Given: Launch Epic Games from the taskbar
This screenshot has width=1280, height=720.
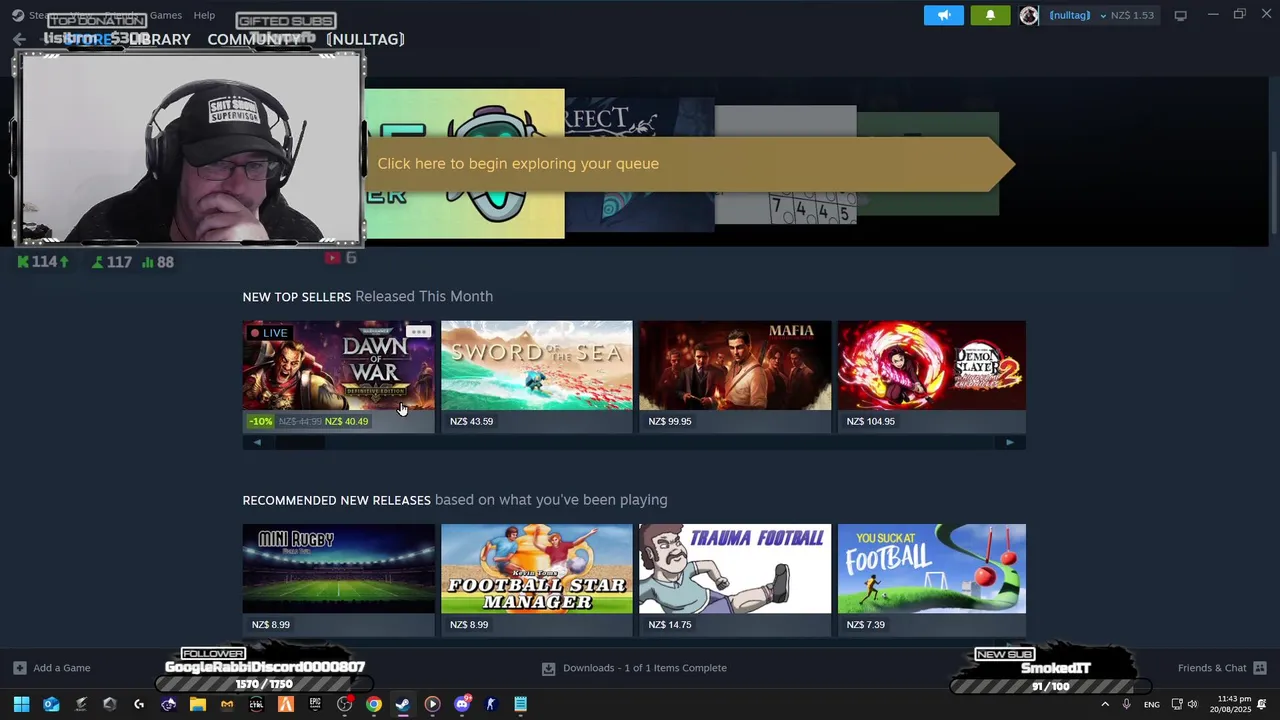Looking at the screenshot, I should [x=315, y=704].
